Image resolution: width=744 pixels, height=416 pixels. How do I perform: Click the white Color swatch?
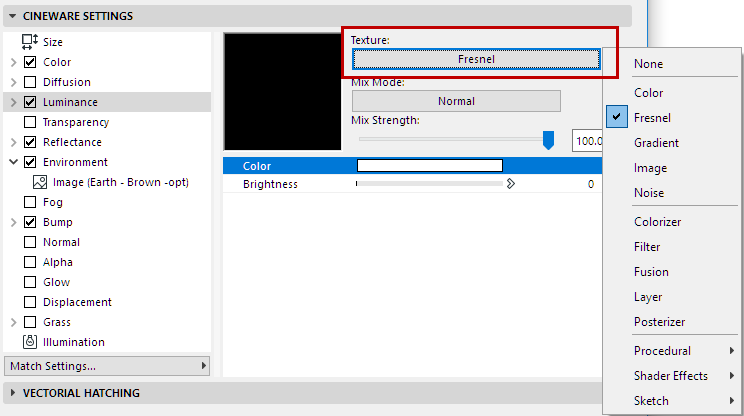pos(429,166)
